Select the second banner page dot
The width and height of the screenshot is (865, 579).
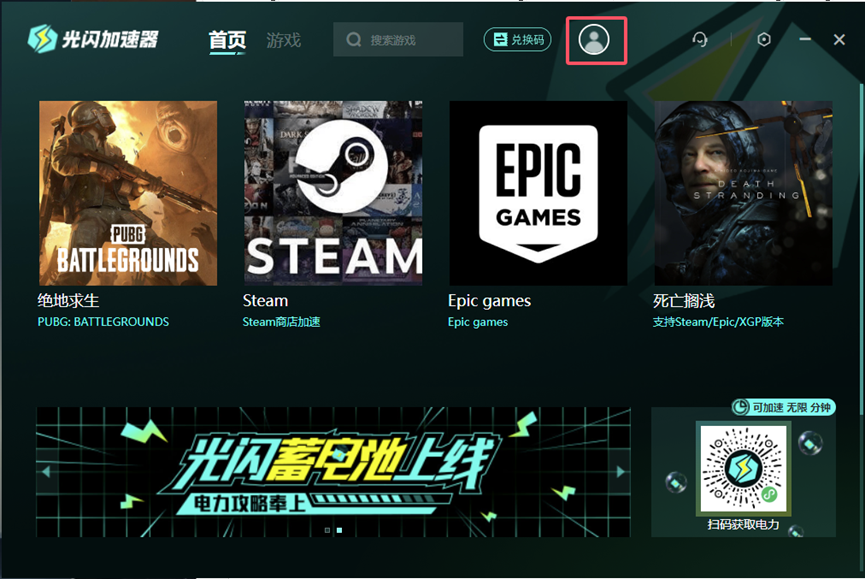[x=339, y=530]
